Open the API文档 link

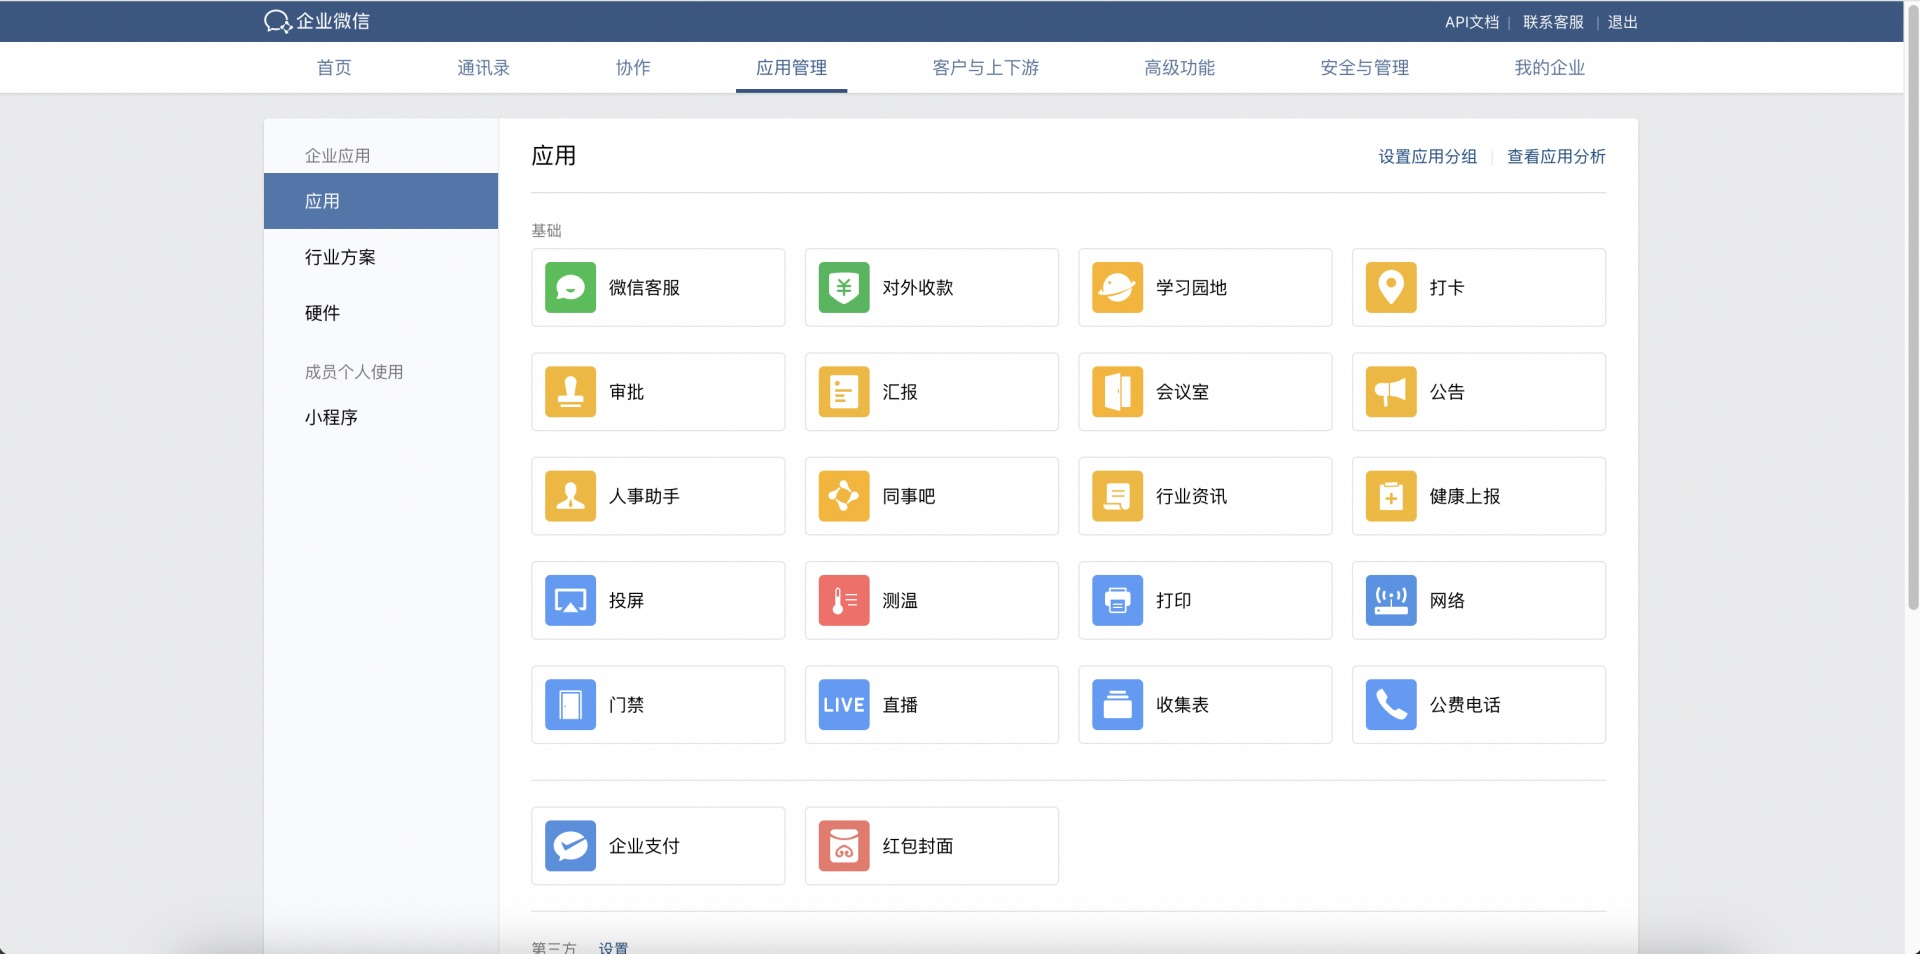pyautogui.click(x=1472, y=22)
